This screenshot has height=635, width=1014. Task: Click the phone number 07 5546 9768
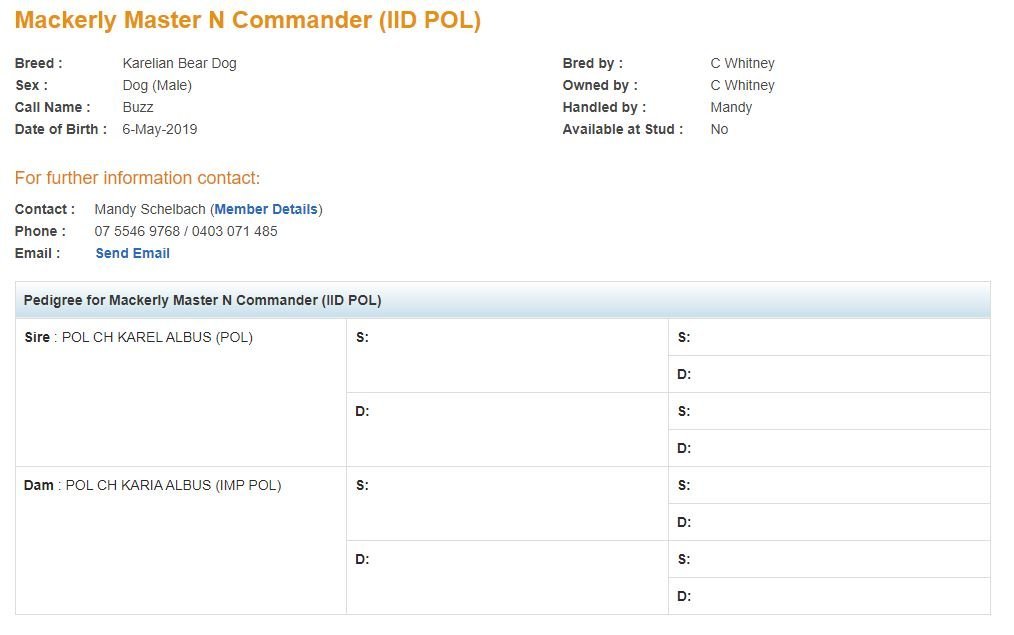pos(137,231)
